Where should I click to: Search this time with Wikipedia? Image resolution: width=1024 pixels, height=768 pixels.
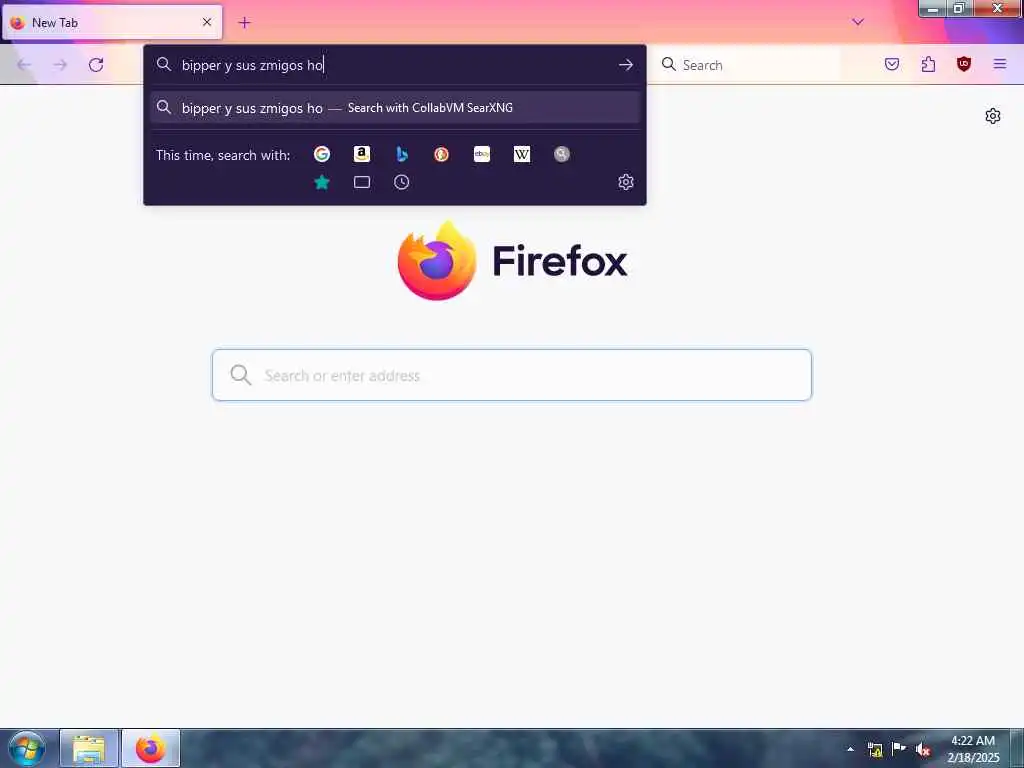pyautogui.click(x=522, y=154)
